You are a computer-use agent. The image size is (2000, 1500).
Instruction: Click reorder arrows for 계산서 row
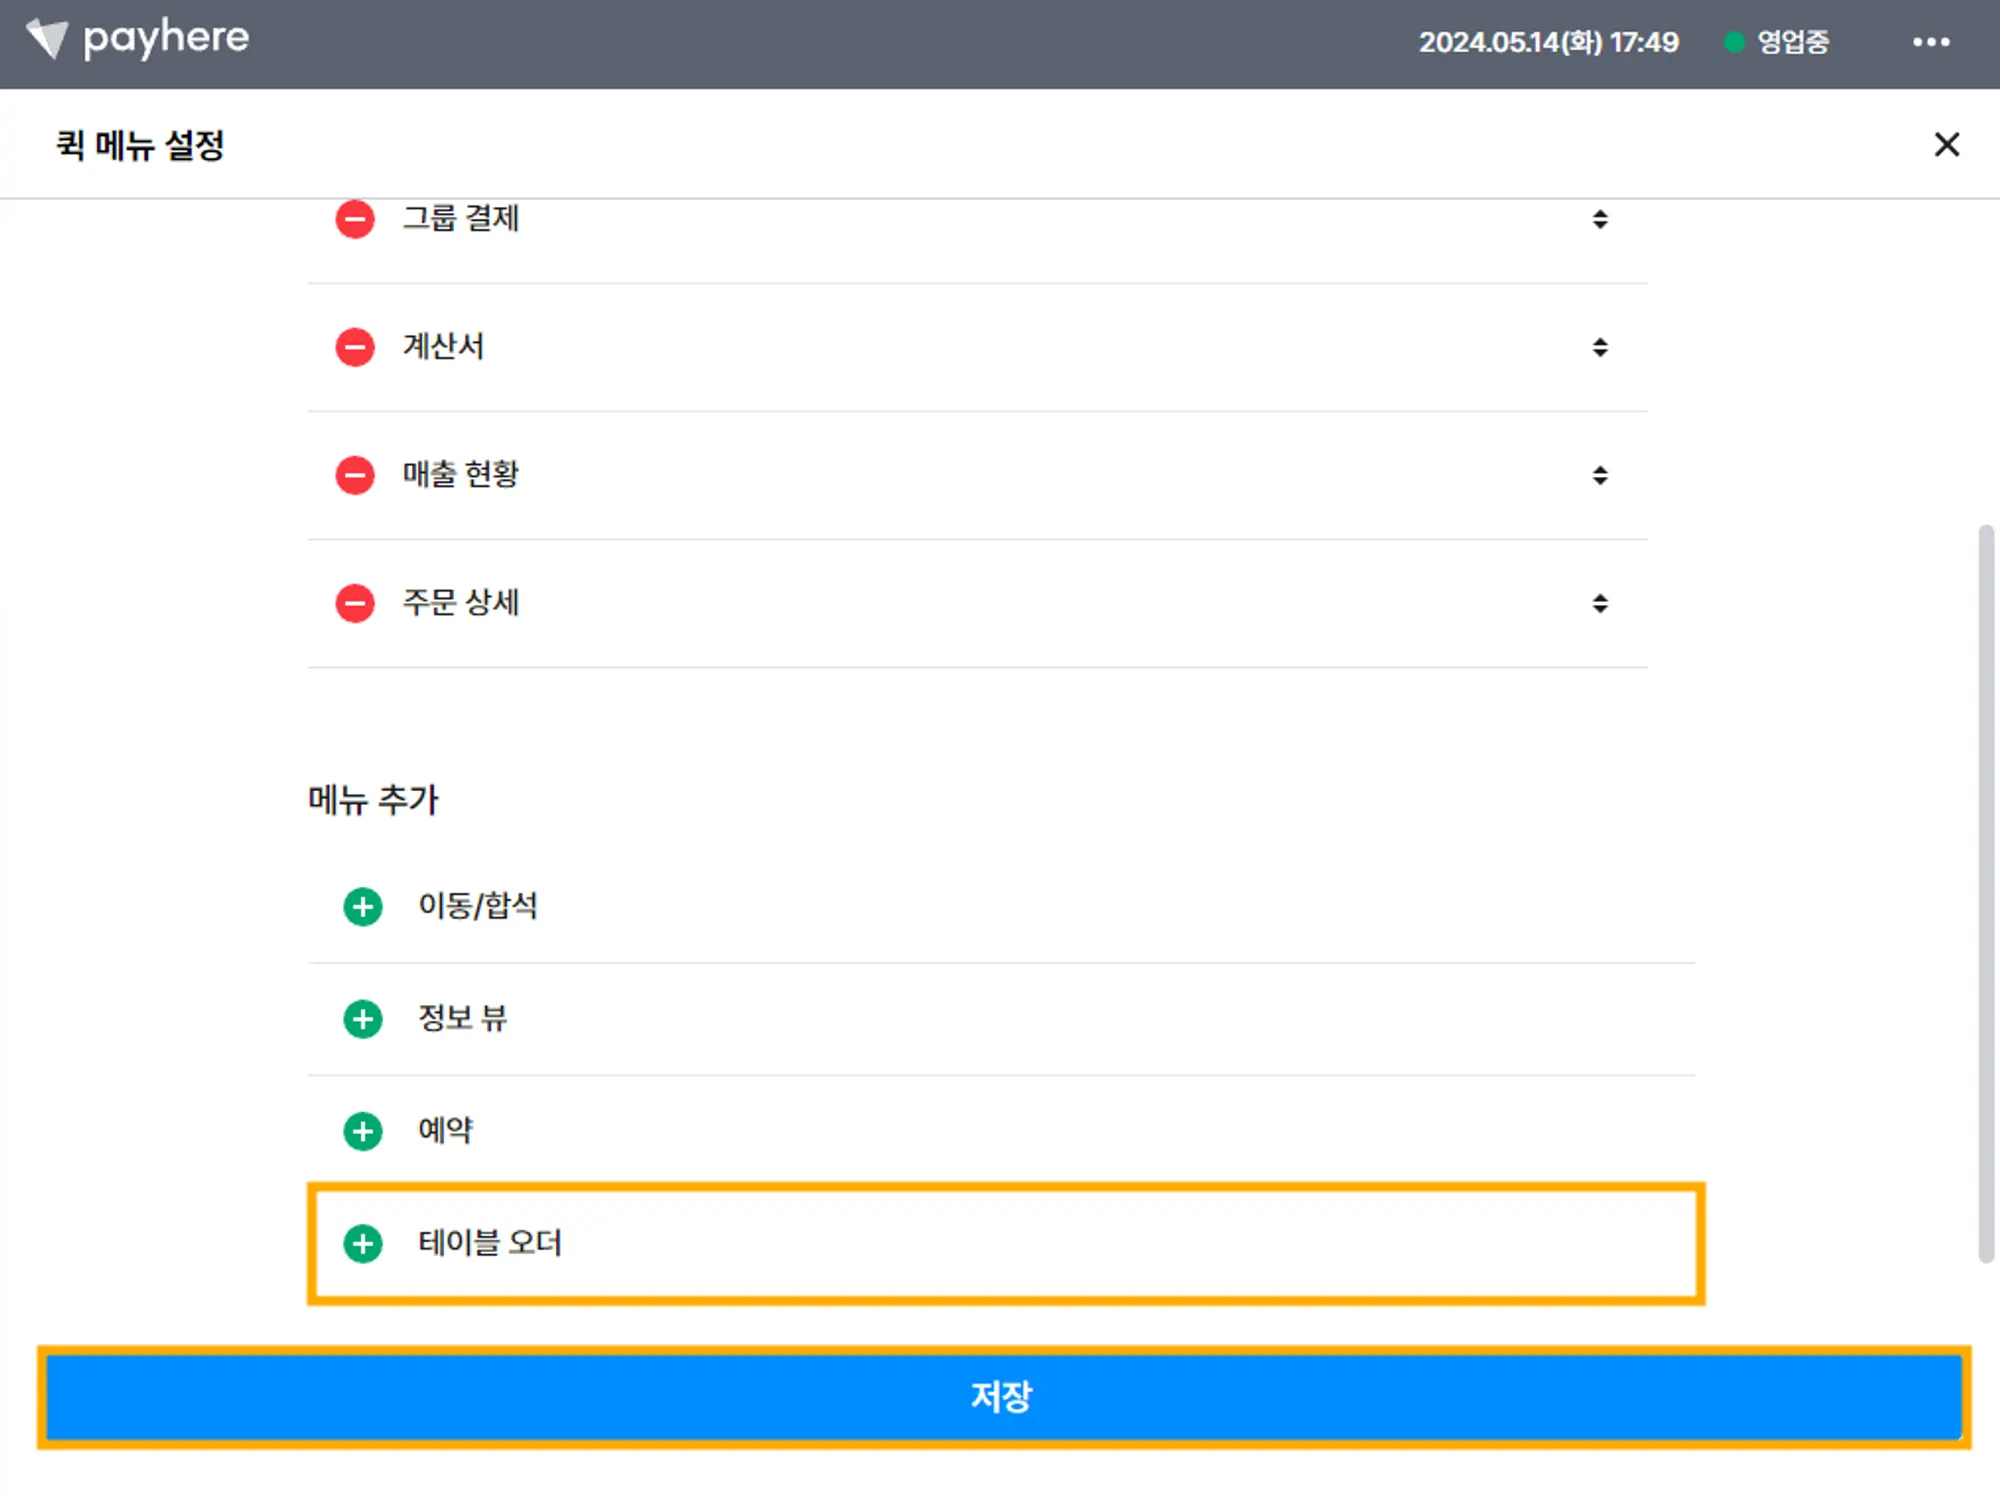point(1600,347)
